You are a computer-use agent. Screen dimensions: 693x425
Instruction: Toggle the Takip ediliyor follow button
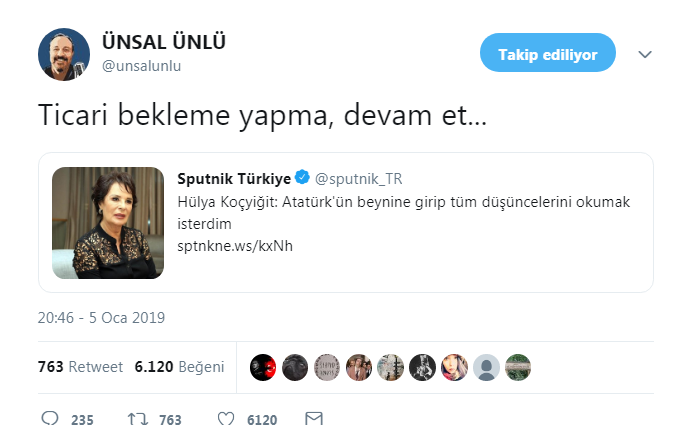click(x=548, y=53)
